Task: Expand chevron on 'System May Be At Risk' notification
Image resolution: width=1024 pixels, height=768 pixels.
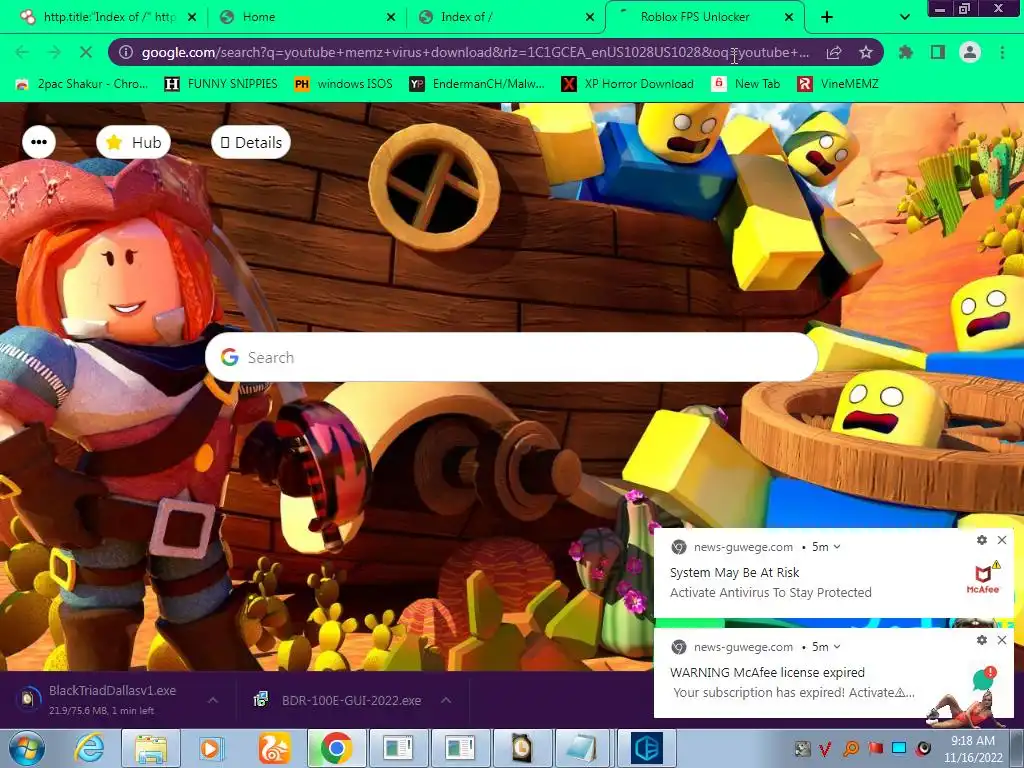Action: (837, 547)
